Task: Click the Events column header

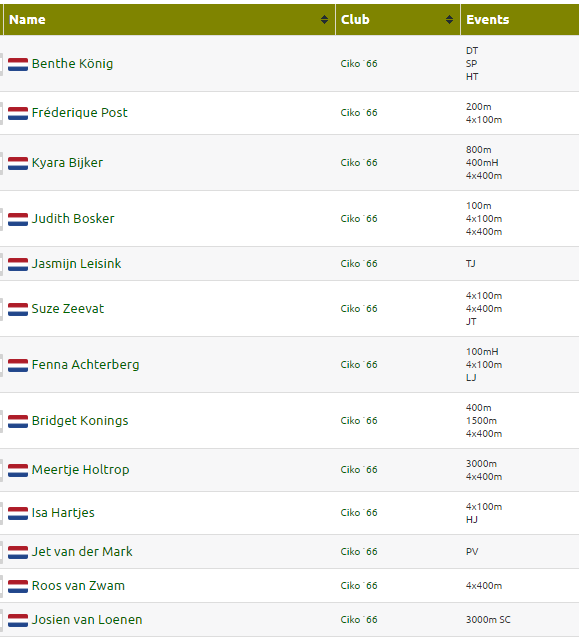Action: 488,20
